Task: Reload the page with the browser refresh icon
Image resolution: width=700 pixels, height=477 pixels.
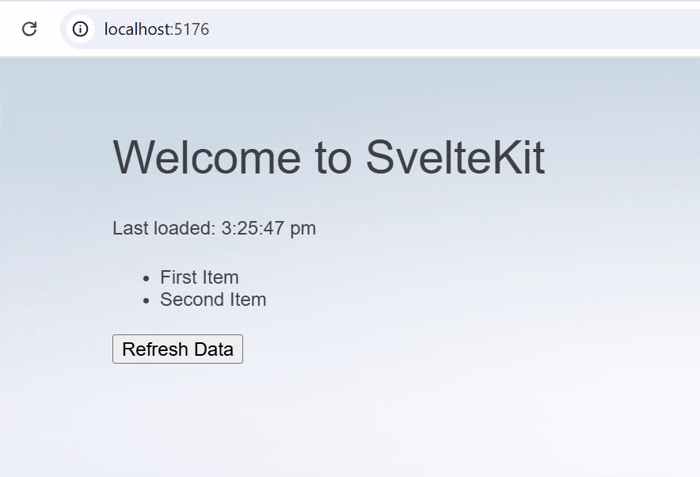Action: click(30, 29)
